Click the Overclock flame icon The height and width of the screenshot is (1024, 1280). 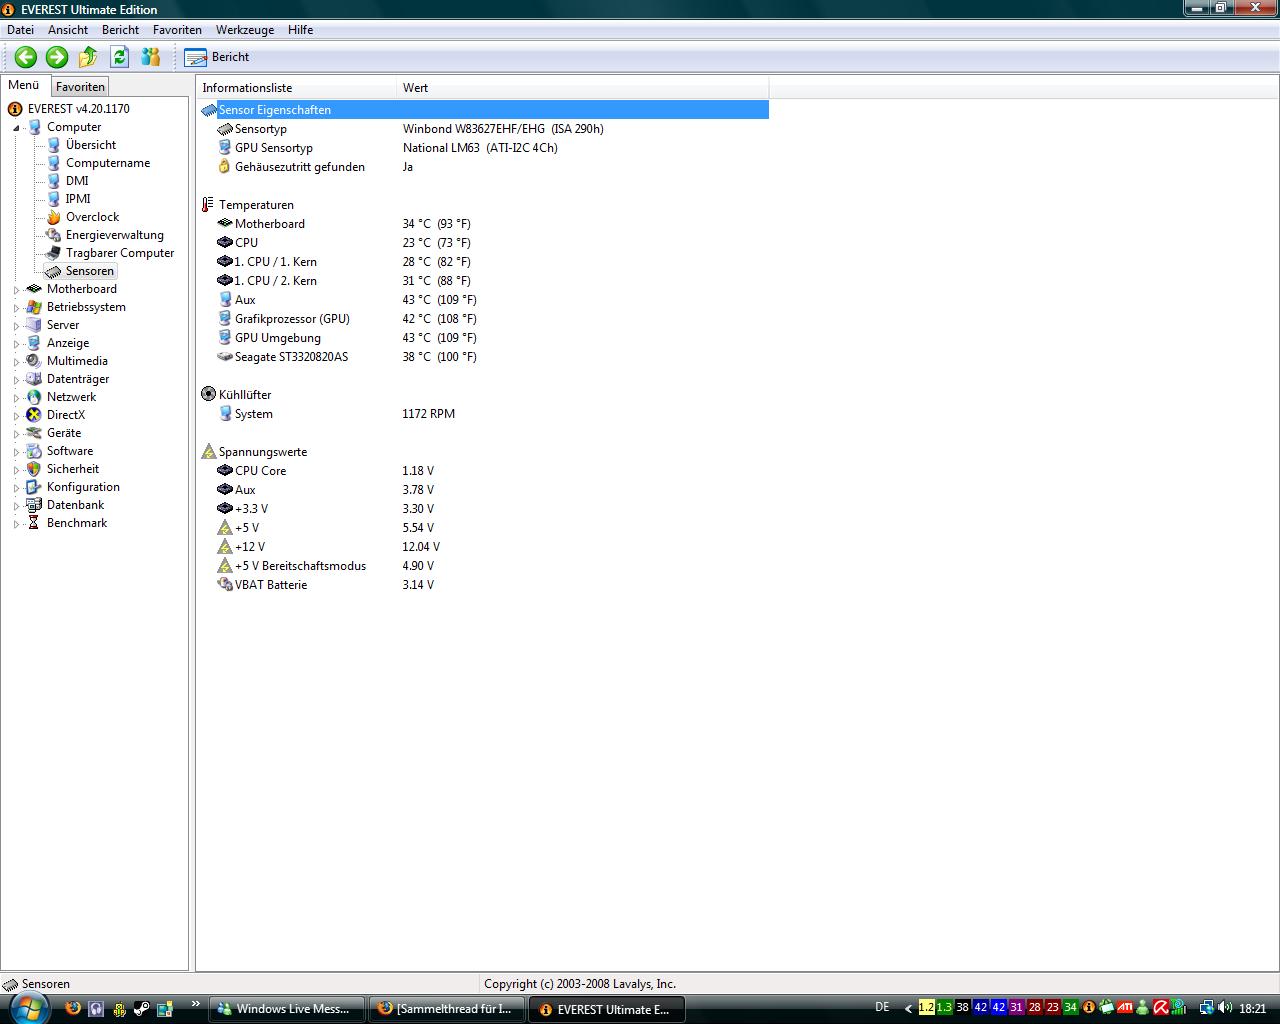(54, 217)
